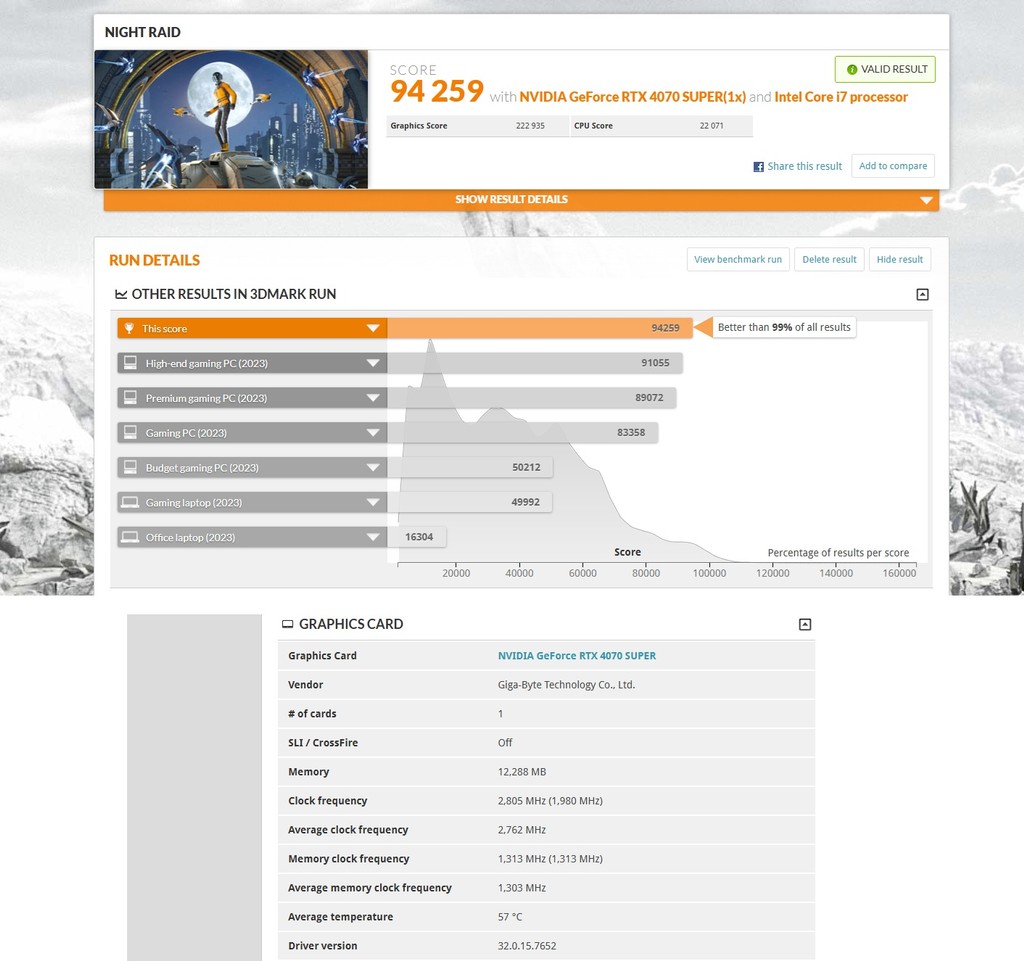Image resolution: width=1024 pixels, height=961 pixels.
Task: Click Memory value 12,288 MB
Action: point(522,772)
